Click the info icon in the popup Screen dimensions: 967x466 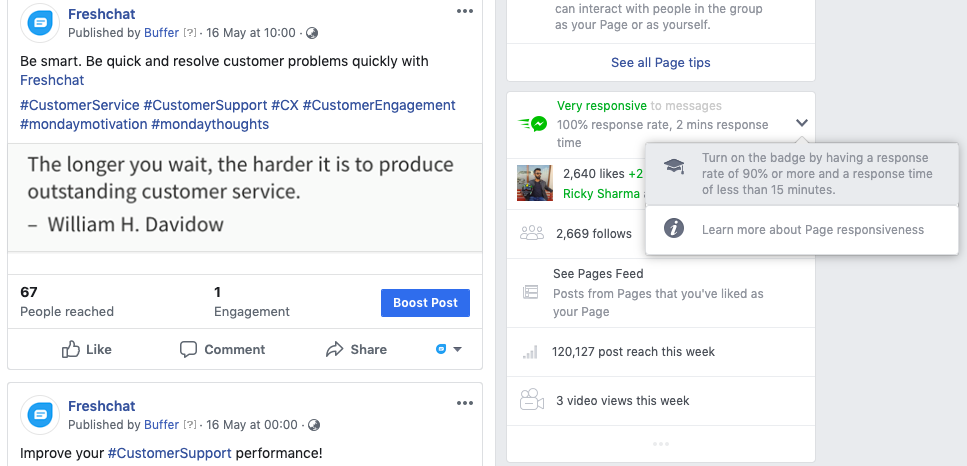tap(674, 229)
